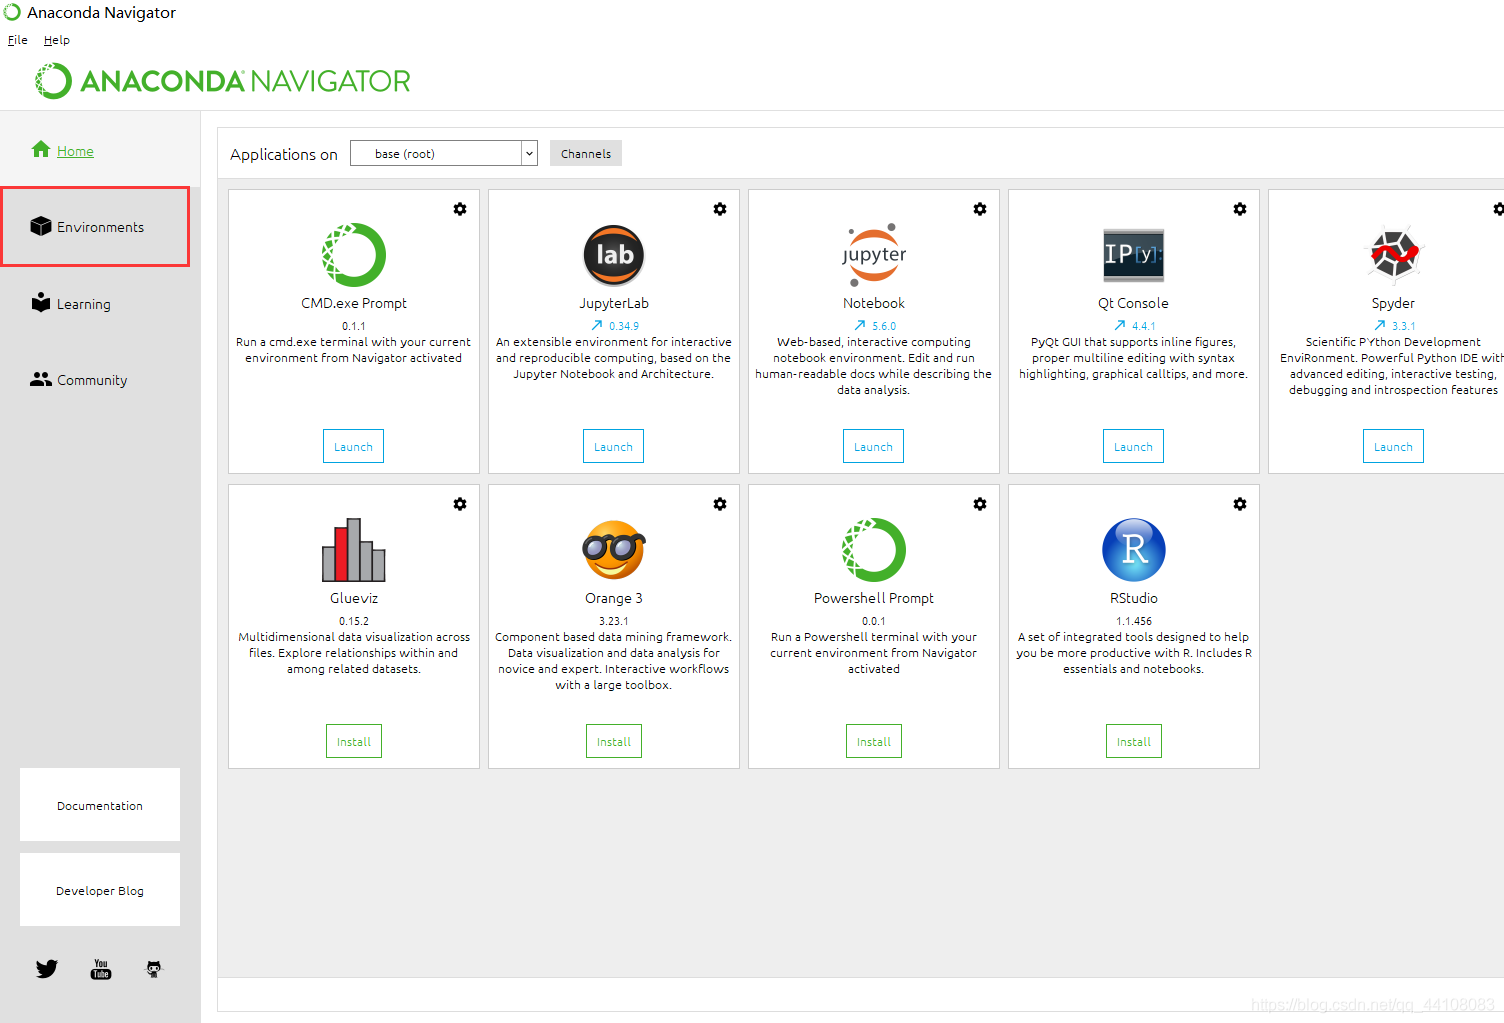
Task: Launch Spyder
Action: tap(1393, 446)
